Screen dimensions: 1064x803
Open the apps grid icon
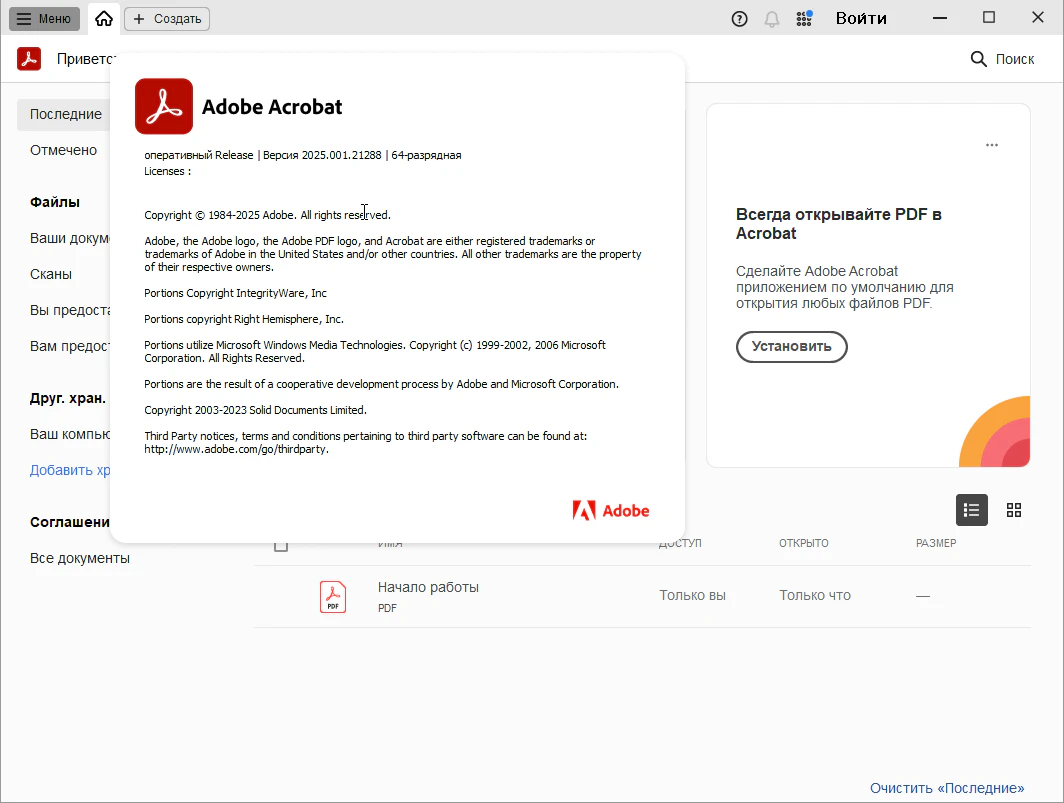click(x=804, y=18)
